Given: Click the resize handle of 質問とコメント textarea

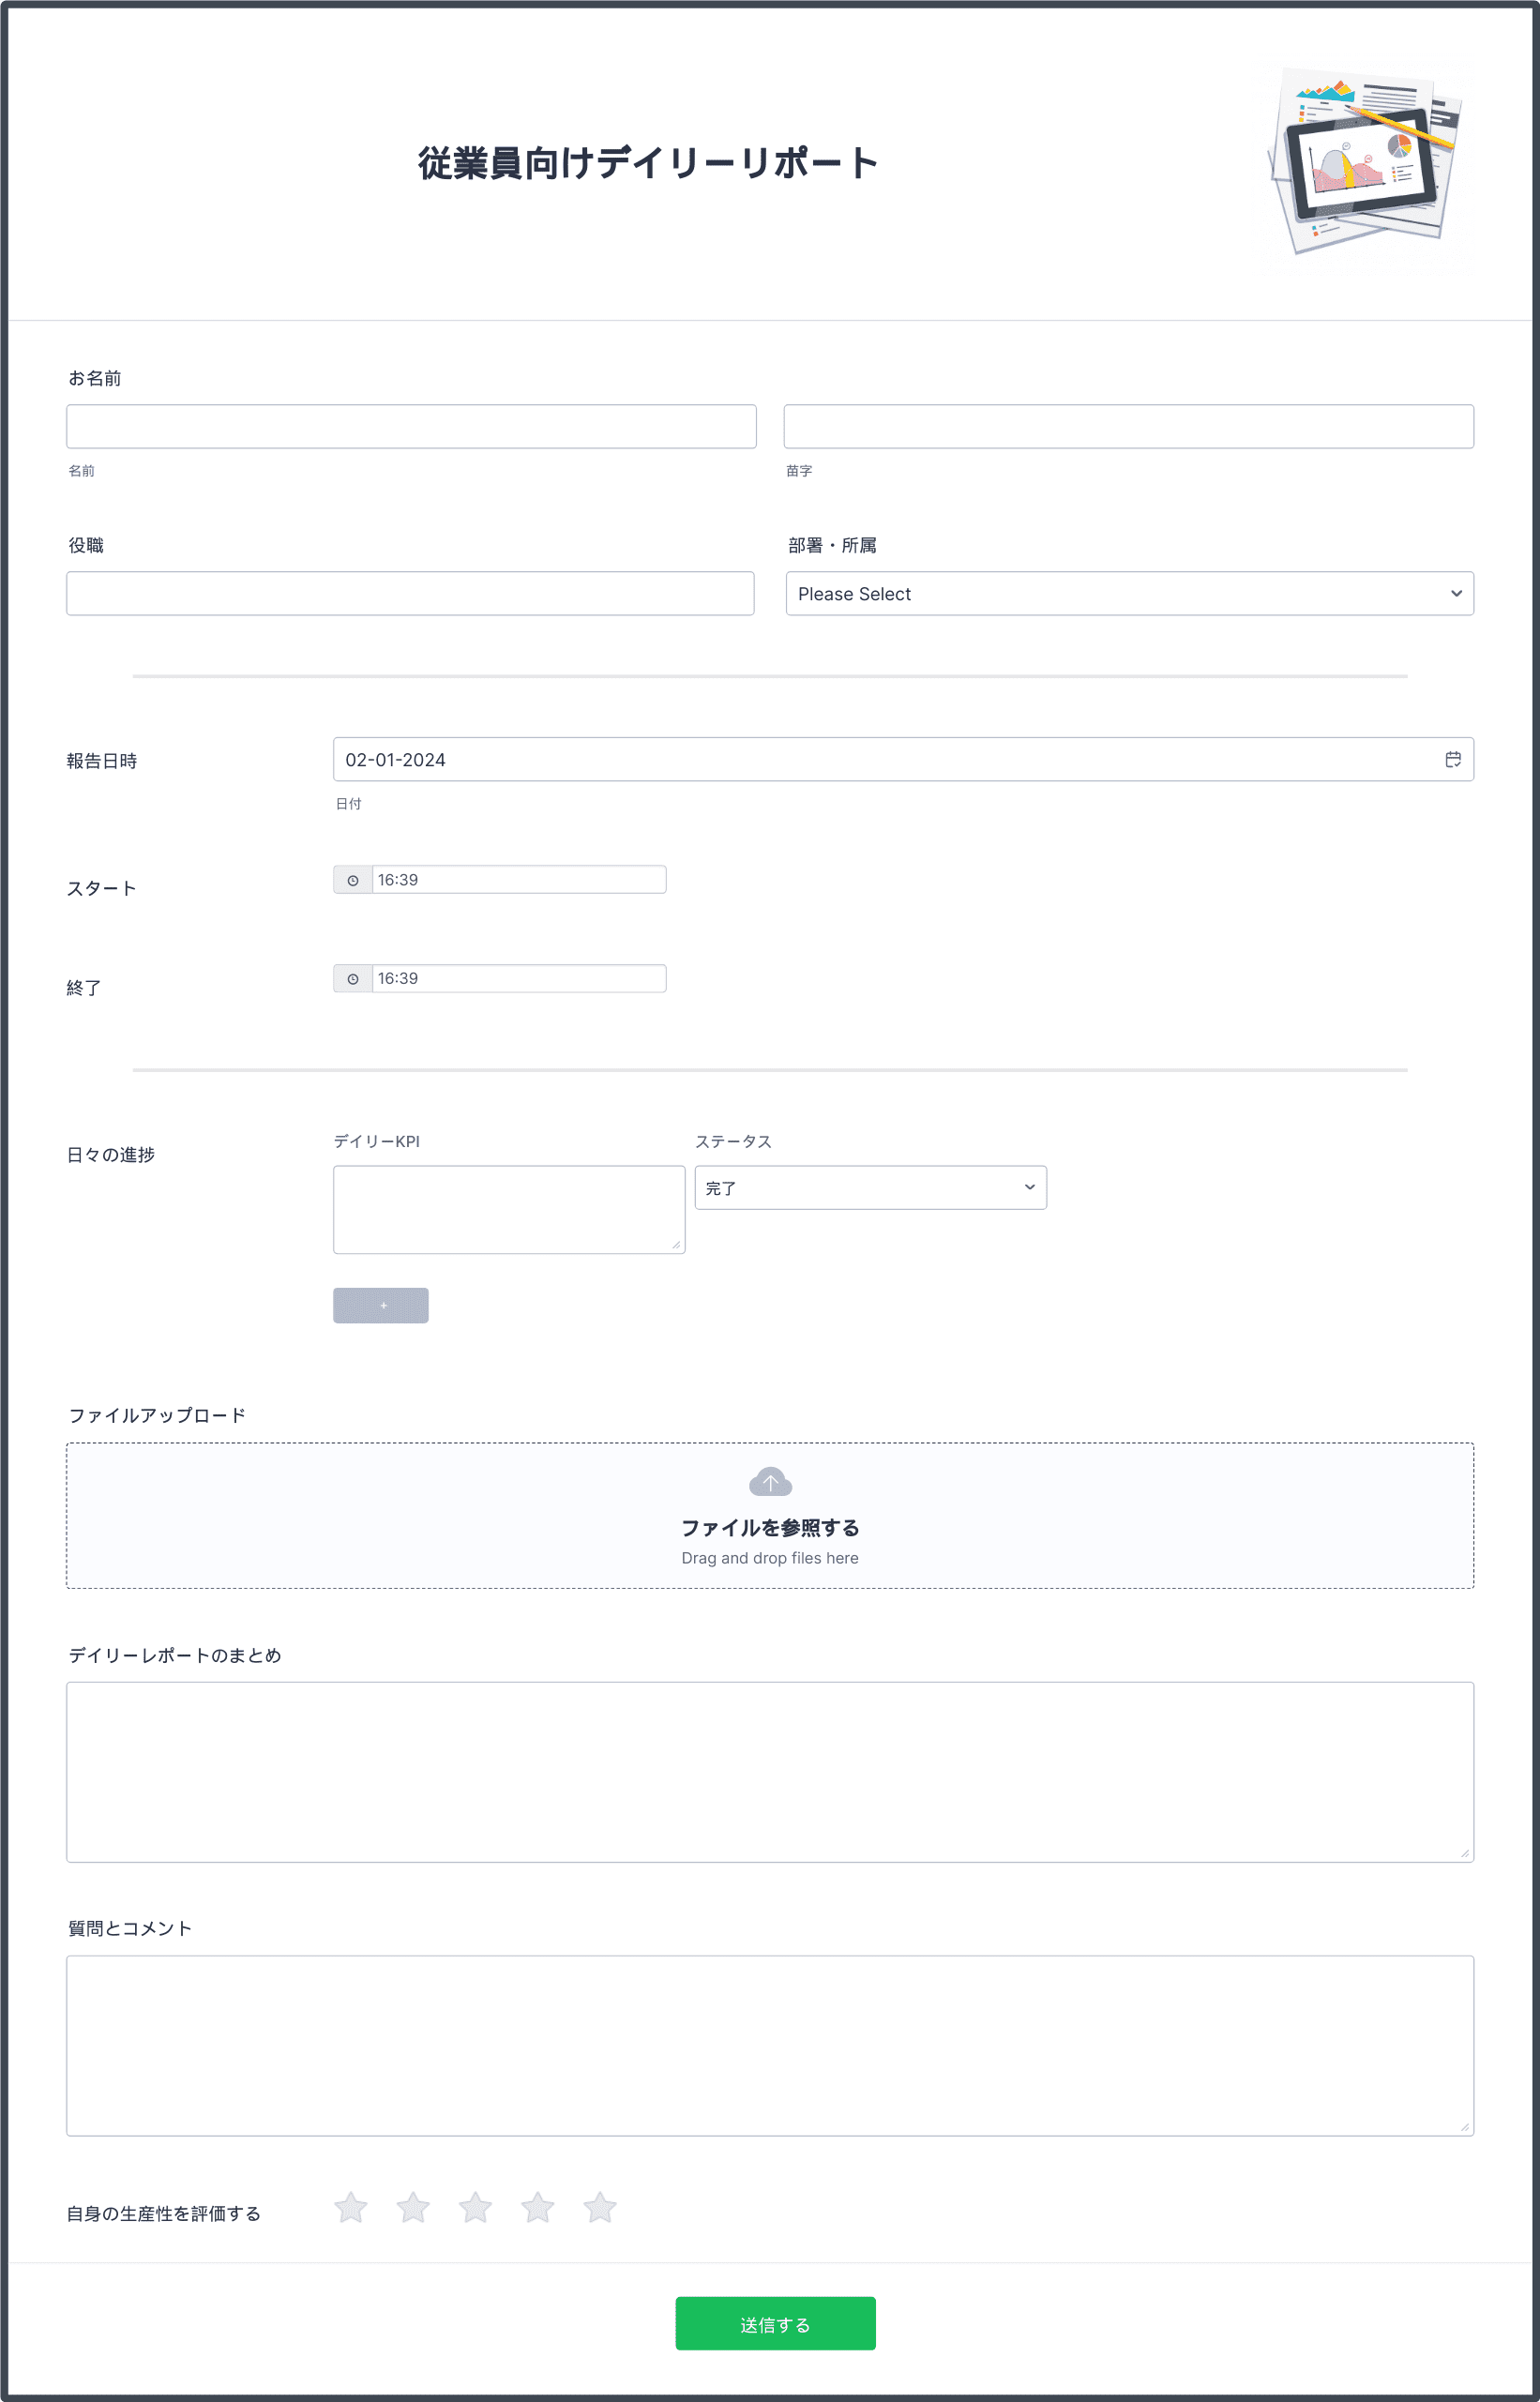Looking at the screenshot, I should click(x=1465, y=2127).
